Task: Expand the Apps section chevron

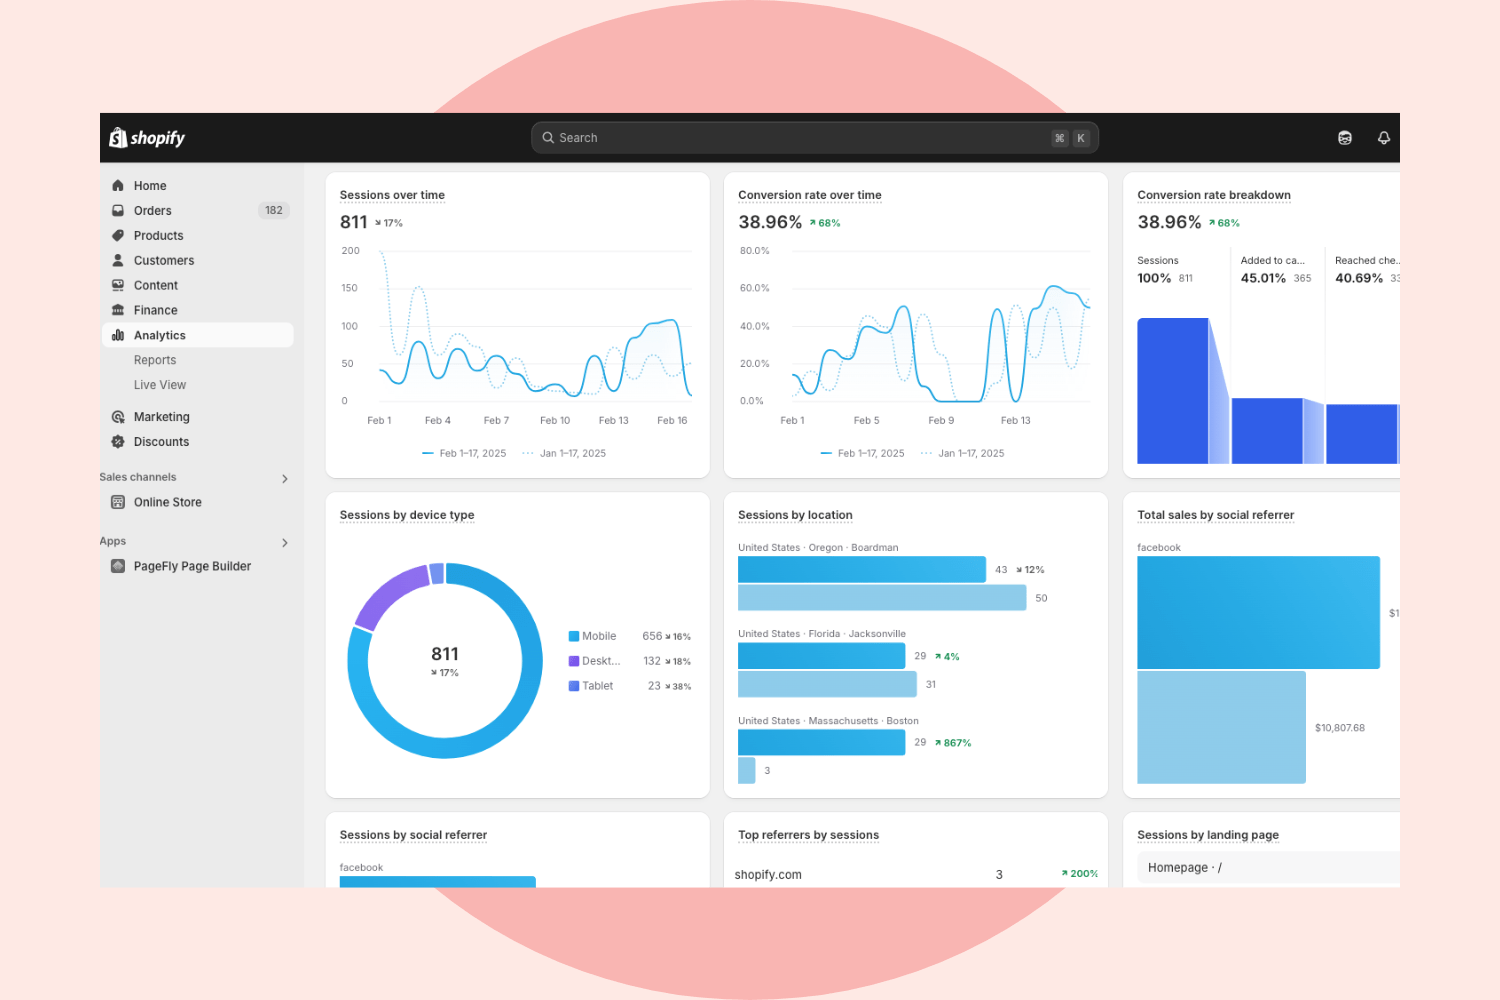Action: [285, 543]
